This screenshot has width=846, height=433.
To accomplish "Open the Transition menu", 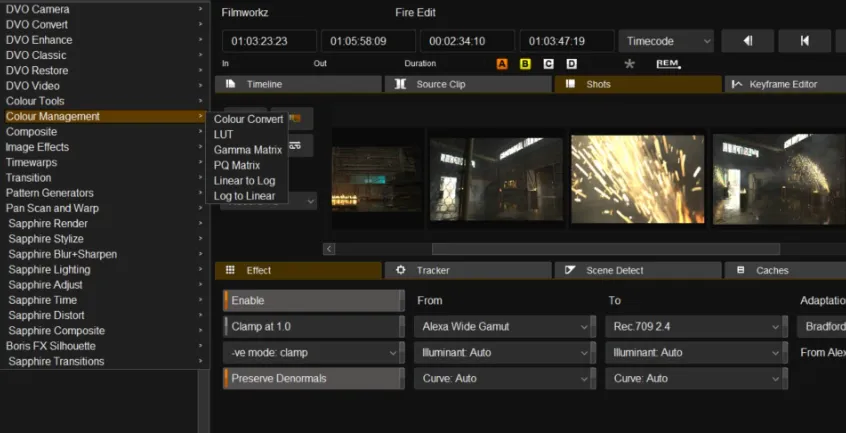I will (x=104, y=177).
